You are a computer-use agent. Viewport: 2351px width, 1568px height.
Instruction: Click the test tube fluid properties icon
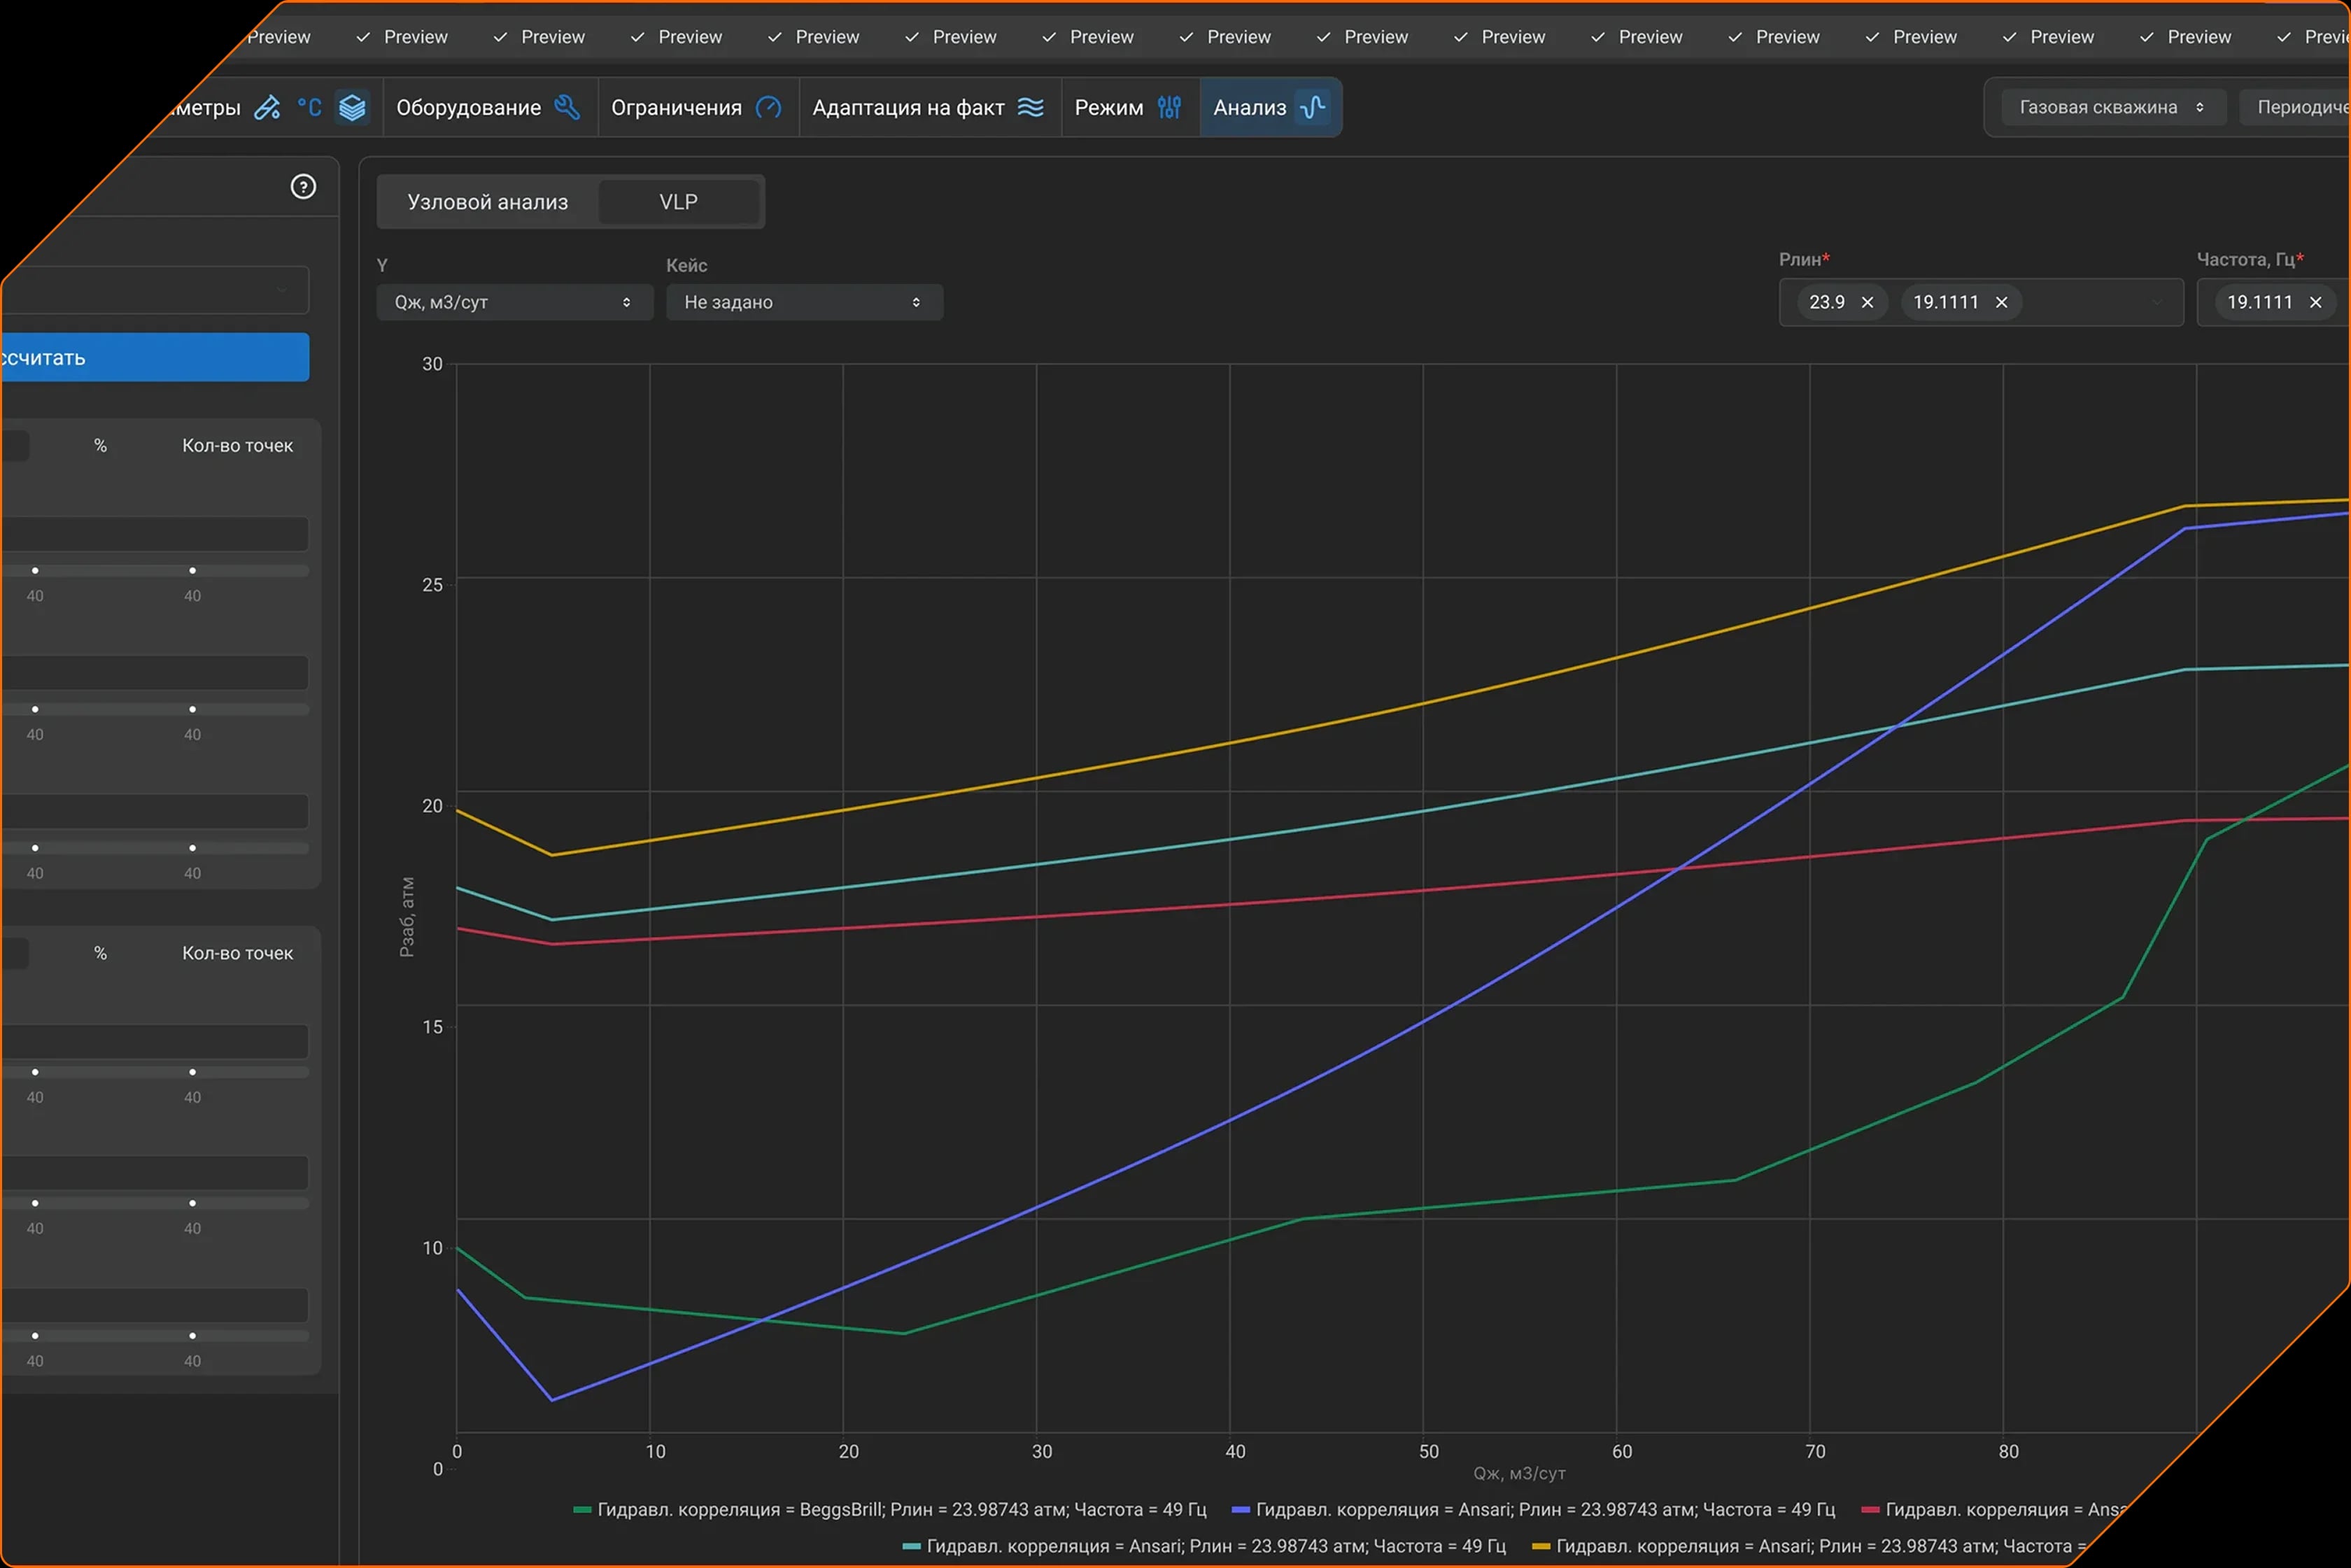[267, 108]
